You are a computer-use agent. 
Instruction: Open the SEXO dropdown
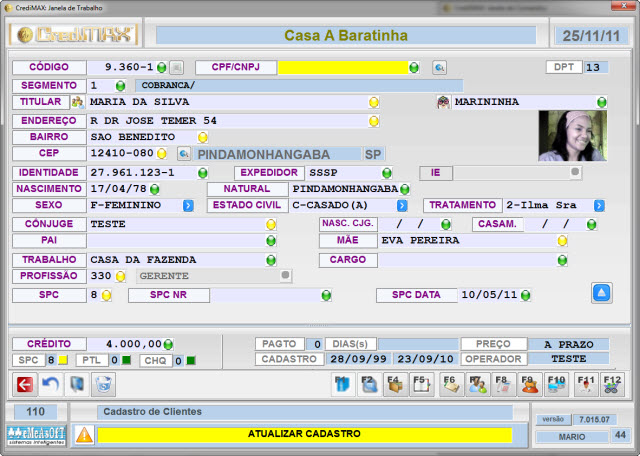tap(188, 205)
